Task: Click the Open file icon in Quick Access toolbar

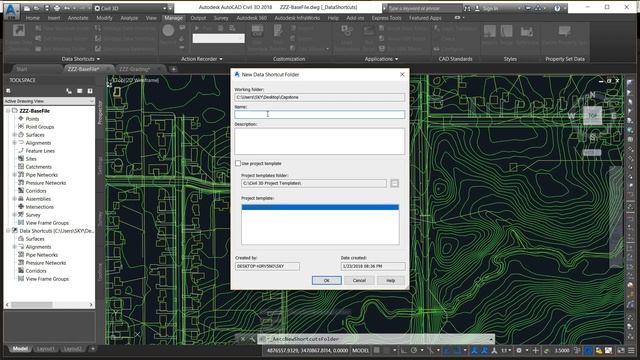Action: pos(36,8)
